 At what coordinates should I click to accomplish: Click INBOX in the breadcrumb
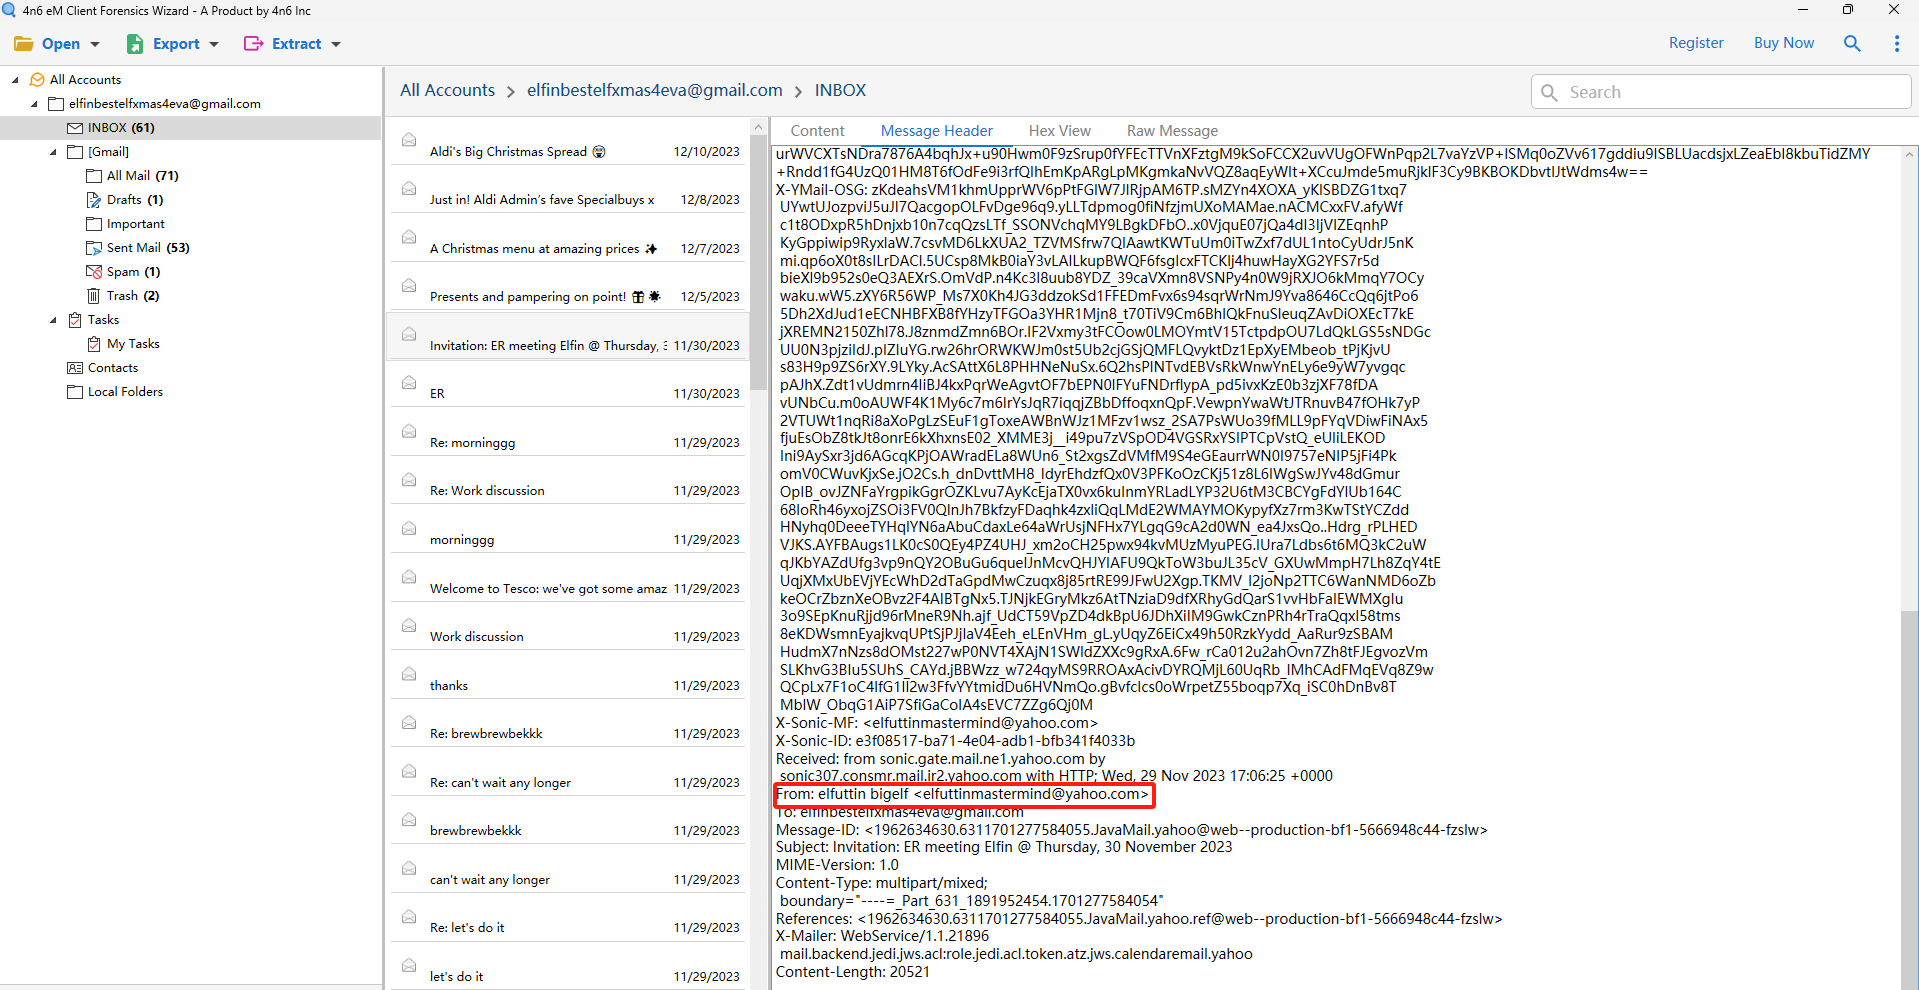(840, 90)
